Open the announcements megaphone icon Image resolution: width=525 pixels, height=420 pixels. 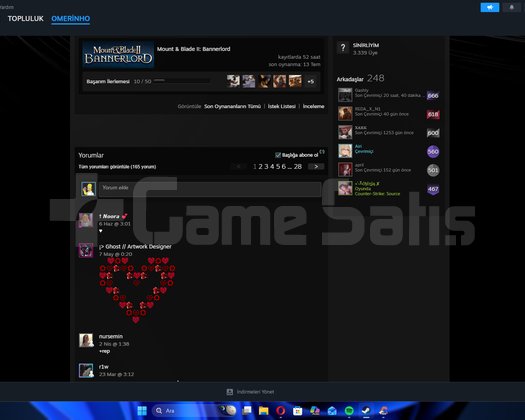pyautogui.click(x=490, y=7)
